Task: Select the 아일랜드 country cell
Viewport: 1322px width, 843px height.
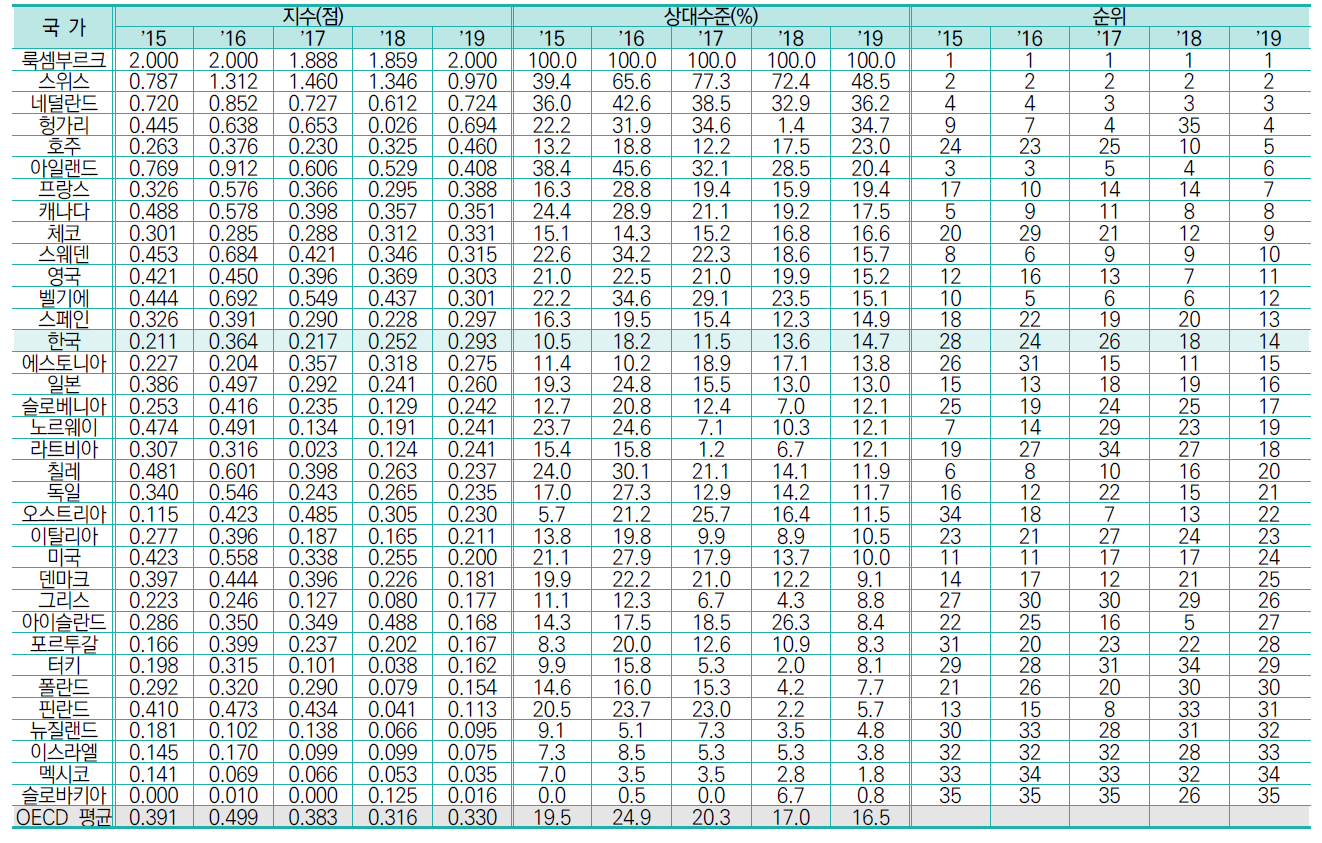Action: 62,168
